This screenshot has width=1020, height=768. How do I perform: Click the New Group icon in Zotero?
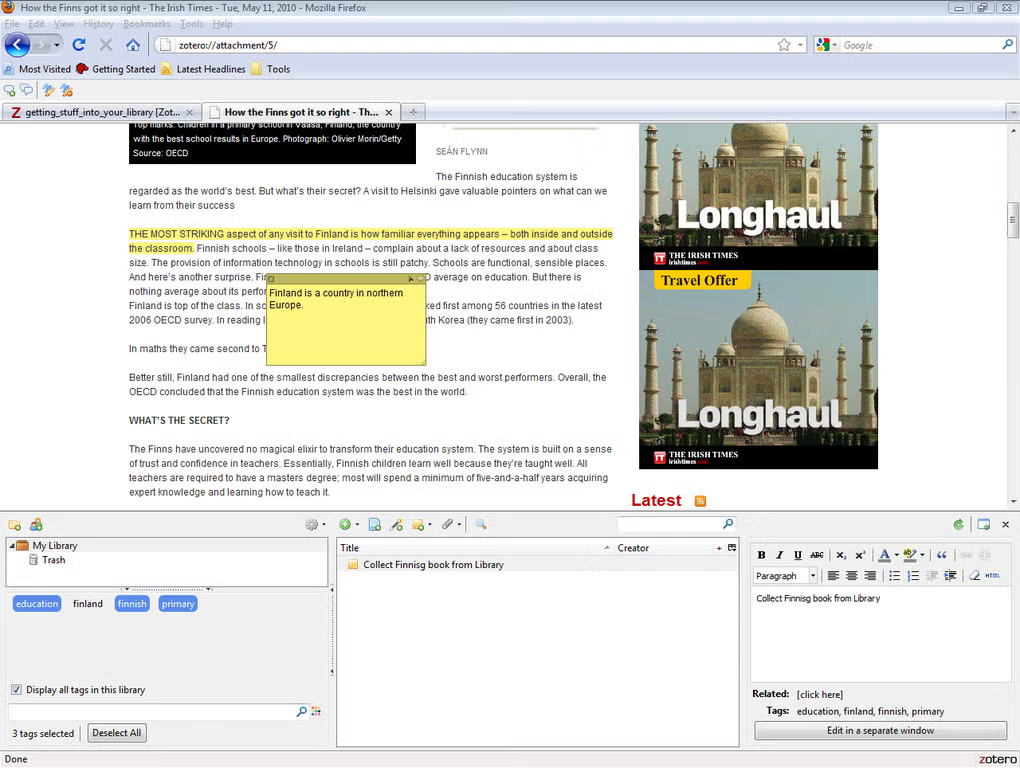tap(36, 525)
